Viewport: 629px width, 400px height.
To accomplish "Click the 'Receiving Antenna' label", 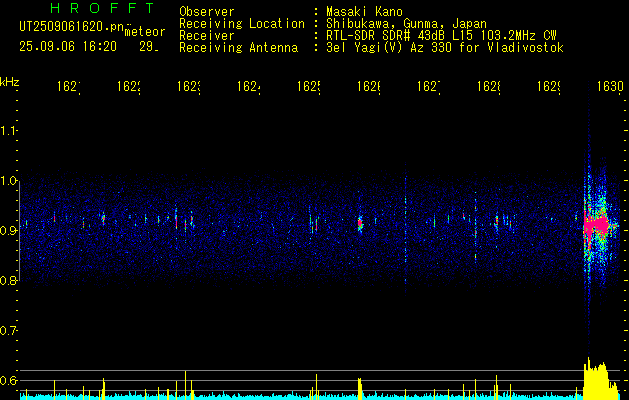I will tap(239, 48).
